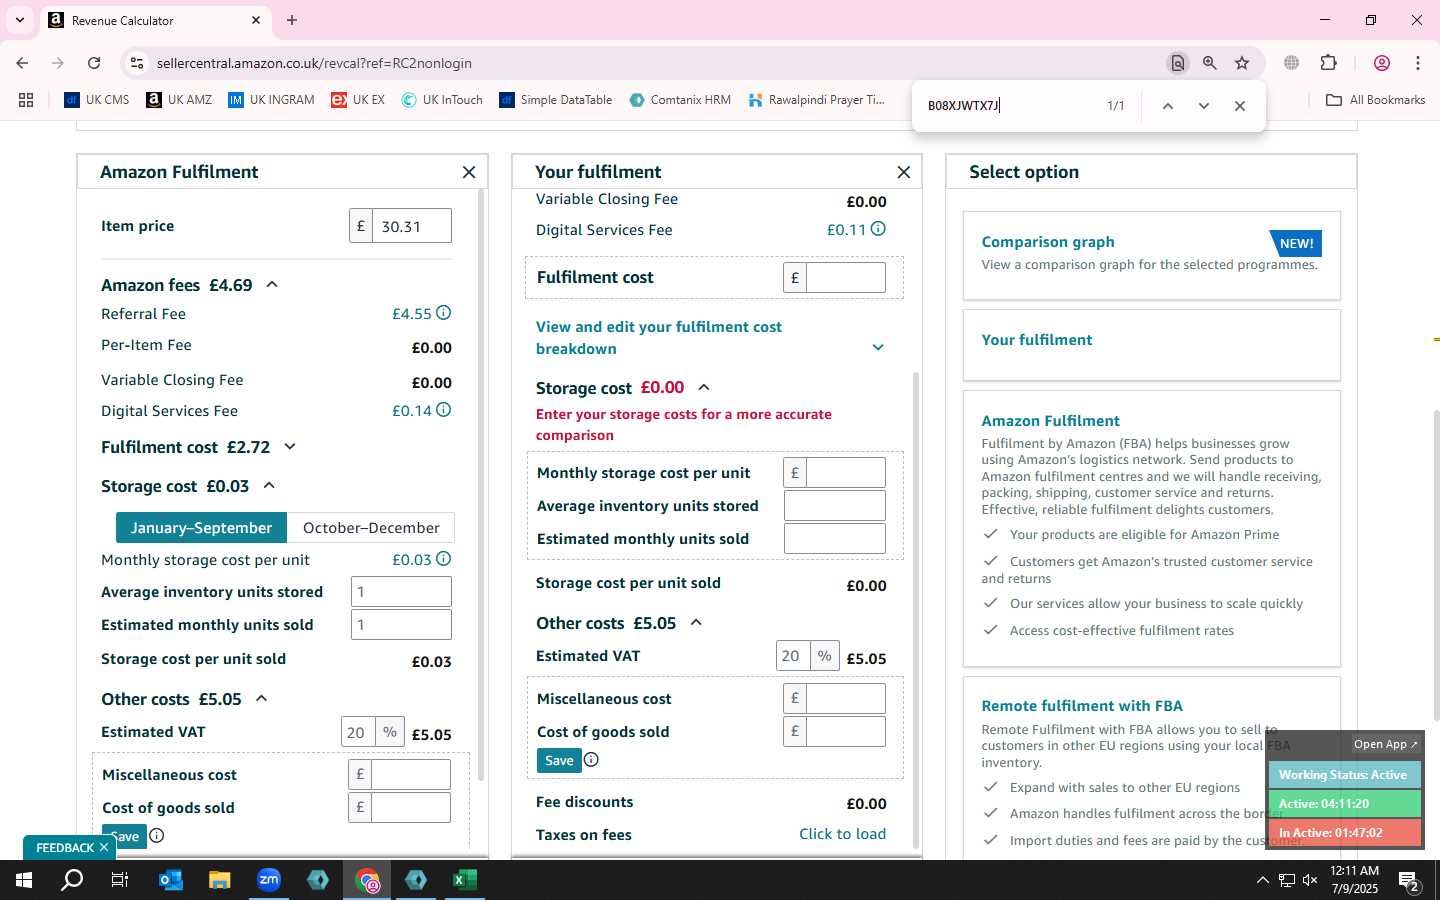The width and height of the screenshot is (1440, 900).
Task: Click info icon beside Amazon Fulfilment Save button
Action: click(x=157, y=836)
